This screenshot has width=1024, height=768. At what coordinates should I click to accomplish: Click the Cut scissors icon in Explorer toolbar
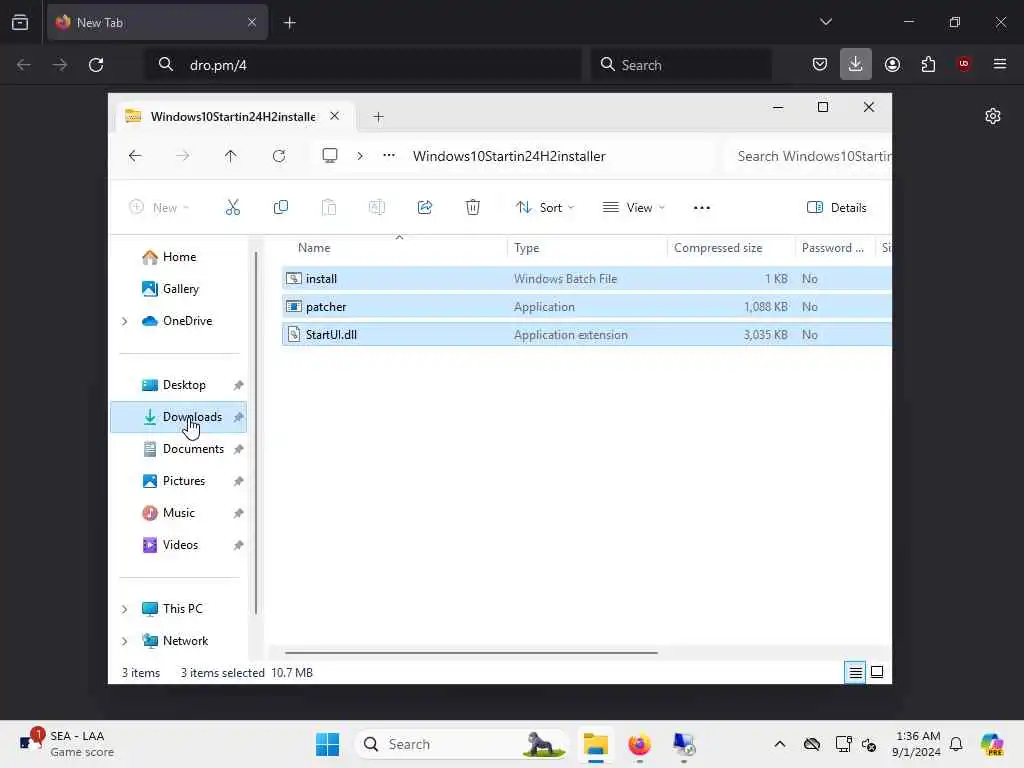[232, 208]
